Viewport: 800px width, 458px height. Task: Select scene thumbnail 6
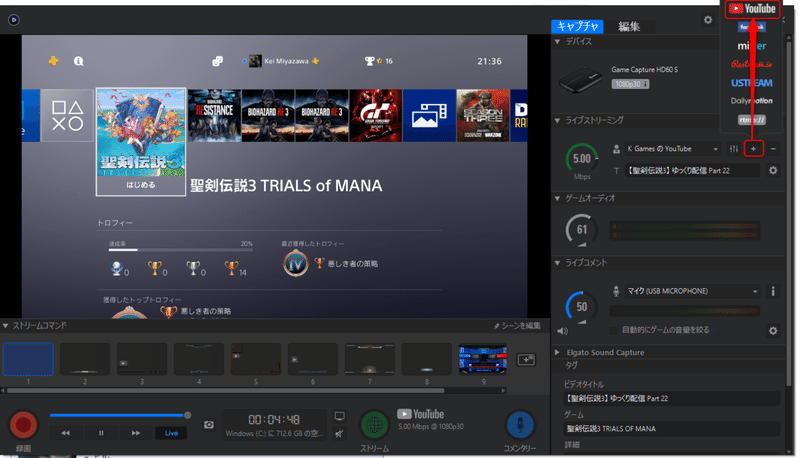pyautogui.click(x=313, y=360)
